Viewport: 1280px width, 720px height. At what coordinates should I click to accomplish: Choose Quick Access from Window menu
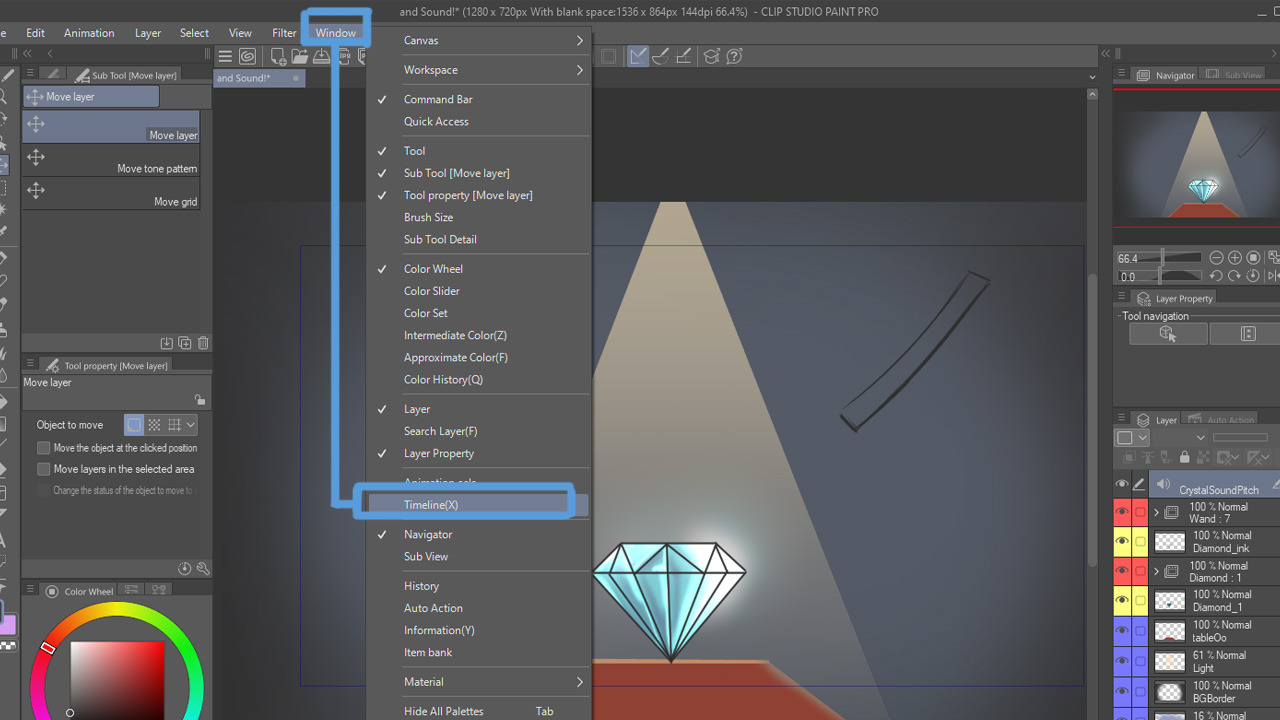click(478, 121)
